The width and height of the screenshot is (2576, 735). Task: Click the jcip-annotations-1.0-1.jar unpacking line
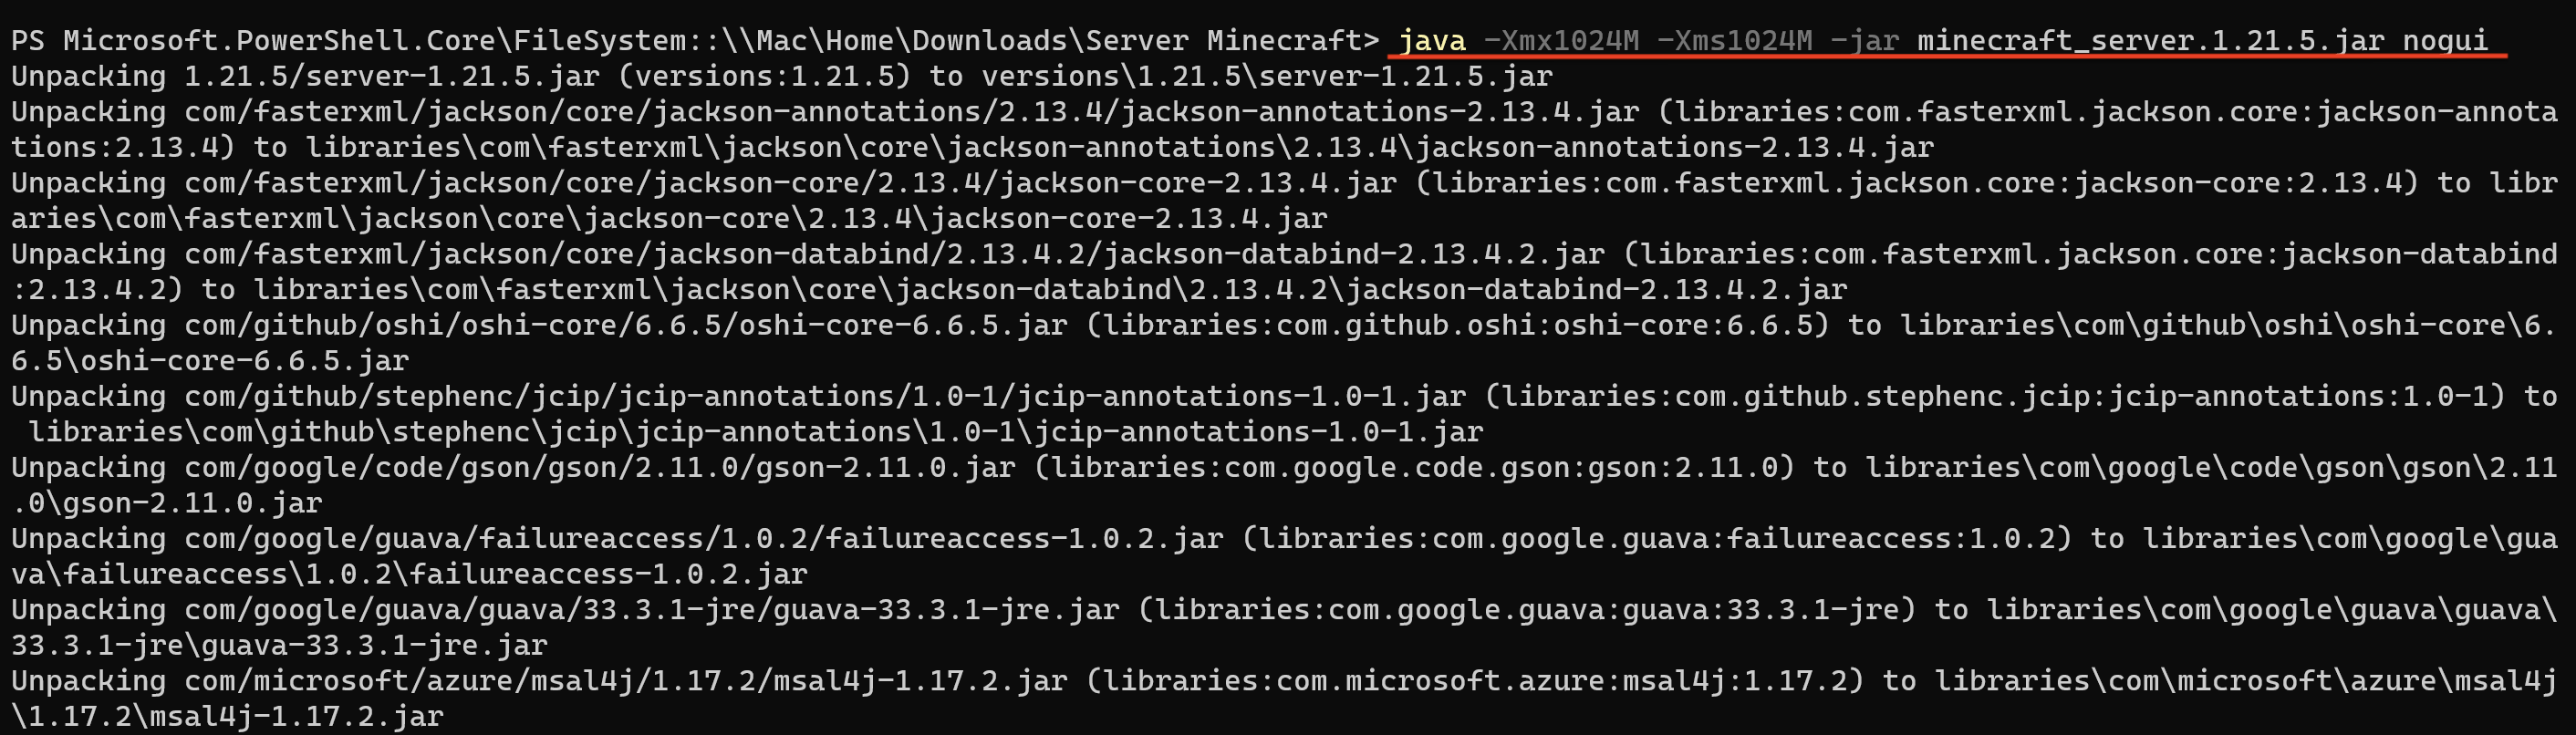coord(1285,414)
